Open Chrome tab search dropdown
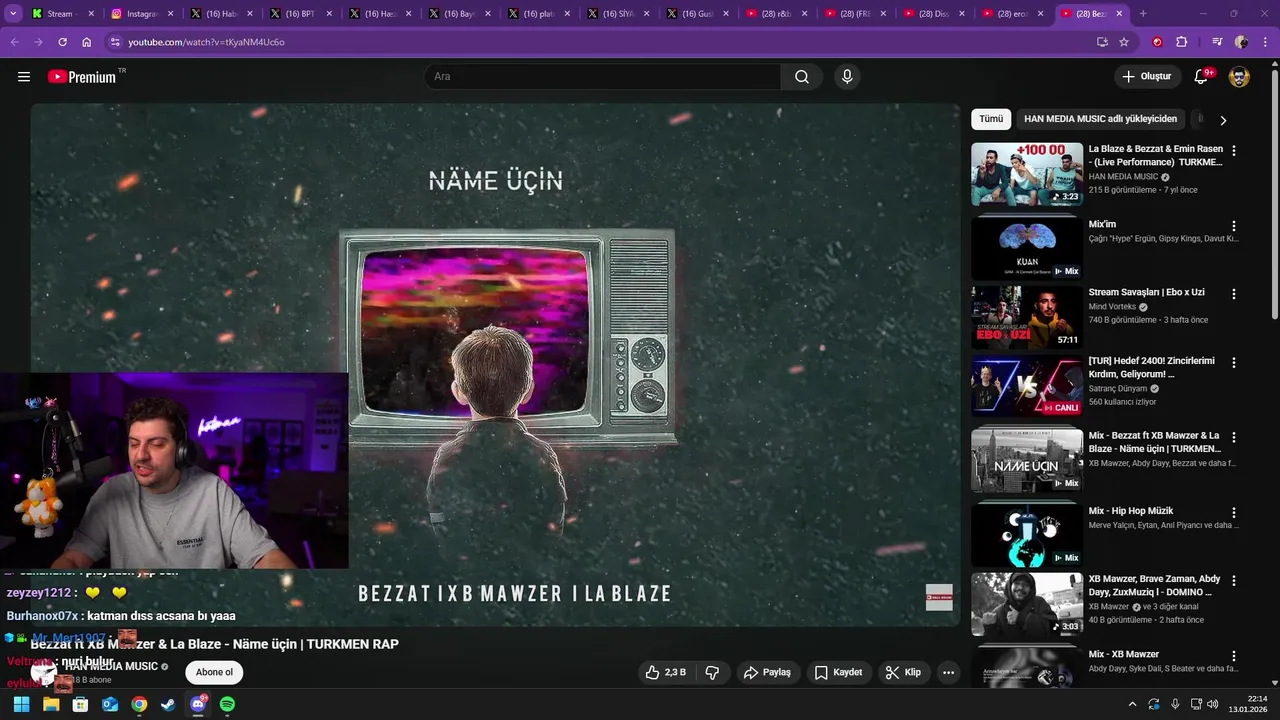Screen dimensions: 1280x720 (x=13, y=14)
